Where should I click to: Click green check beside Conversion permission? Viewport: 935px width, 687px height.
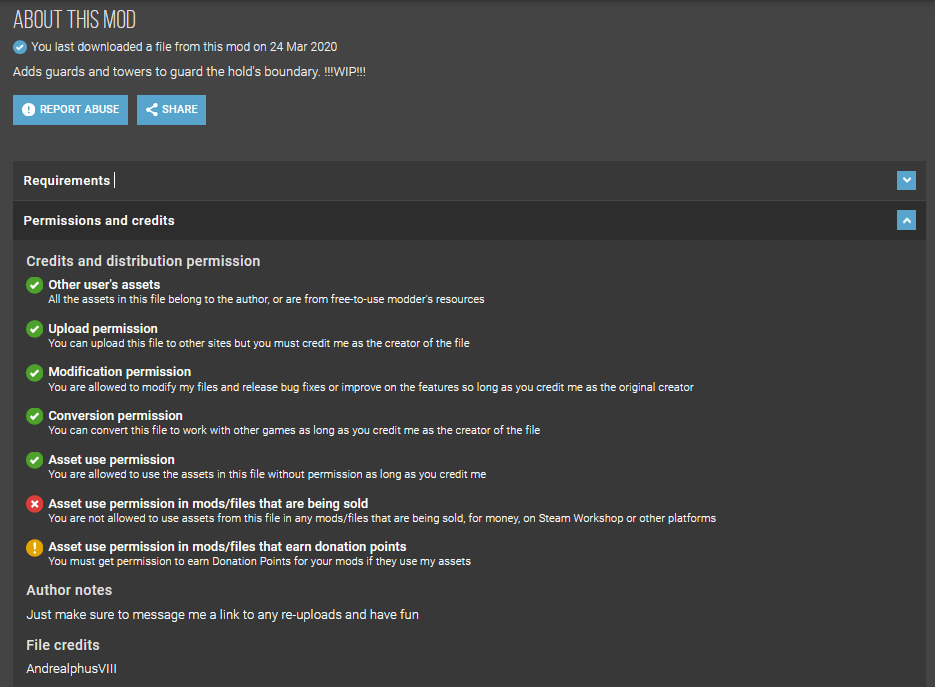tap(35, 416)
